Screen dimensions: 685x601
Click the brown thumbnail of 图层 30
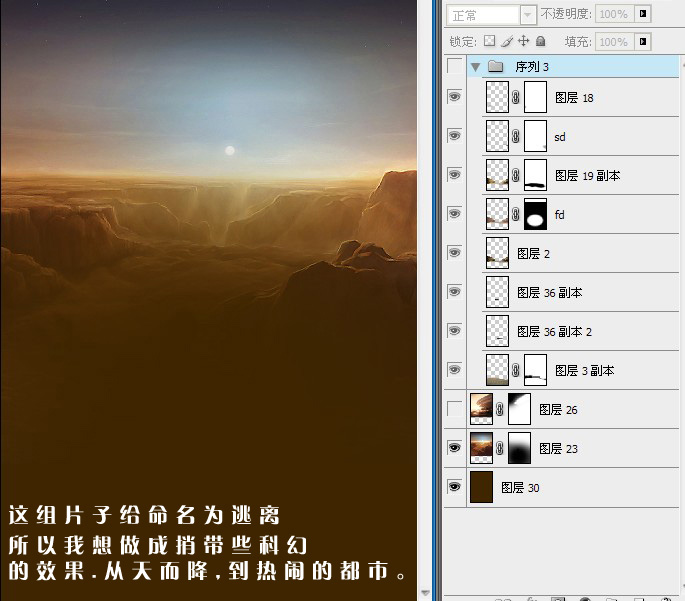tap(481, 487)
